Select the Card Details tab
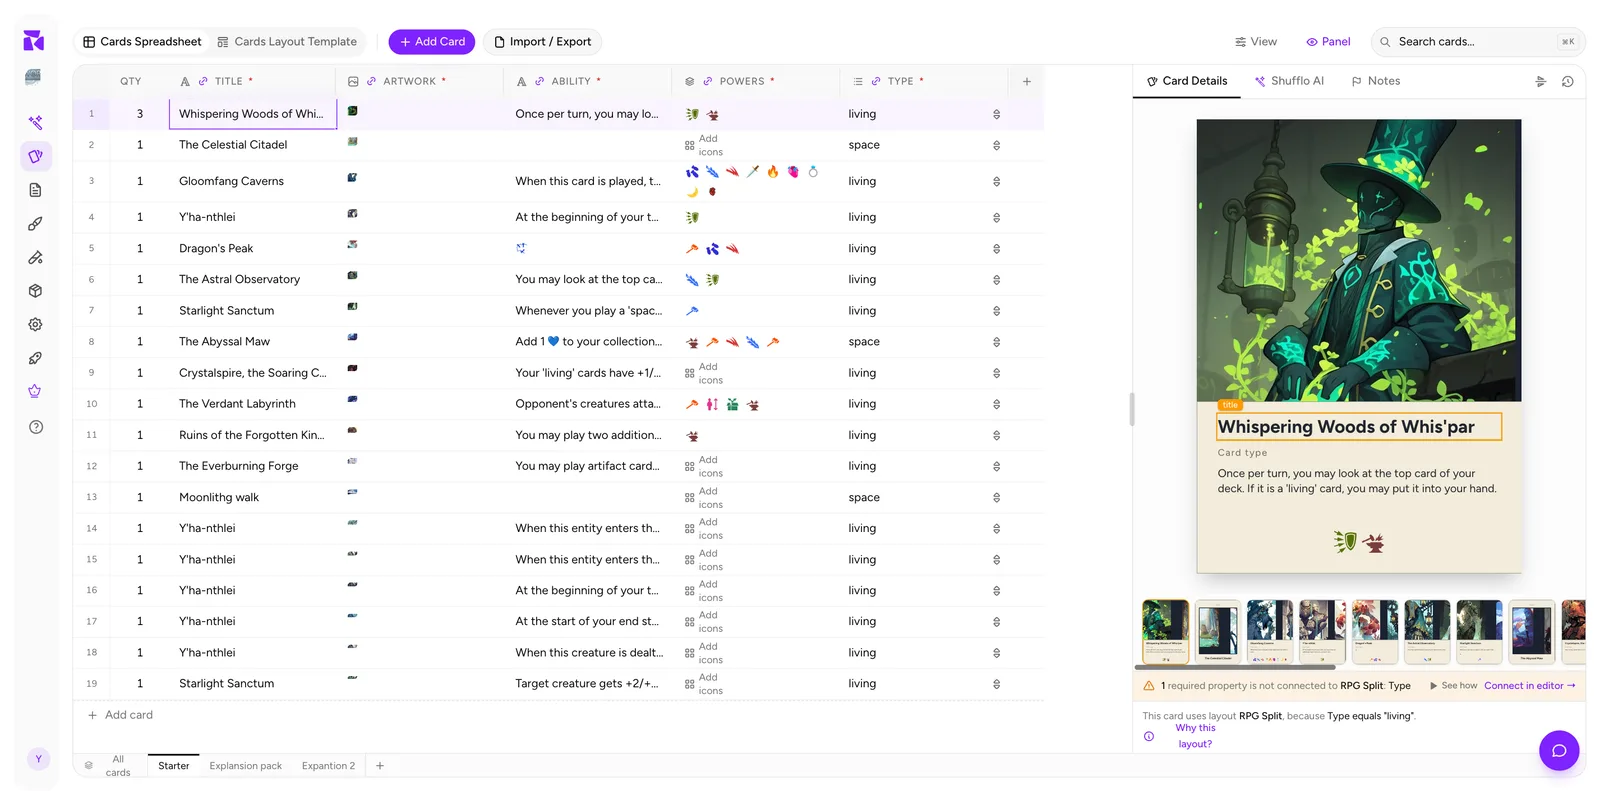This screenshot has width=1600, height=791. (1187, 81)
